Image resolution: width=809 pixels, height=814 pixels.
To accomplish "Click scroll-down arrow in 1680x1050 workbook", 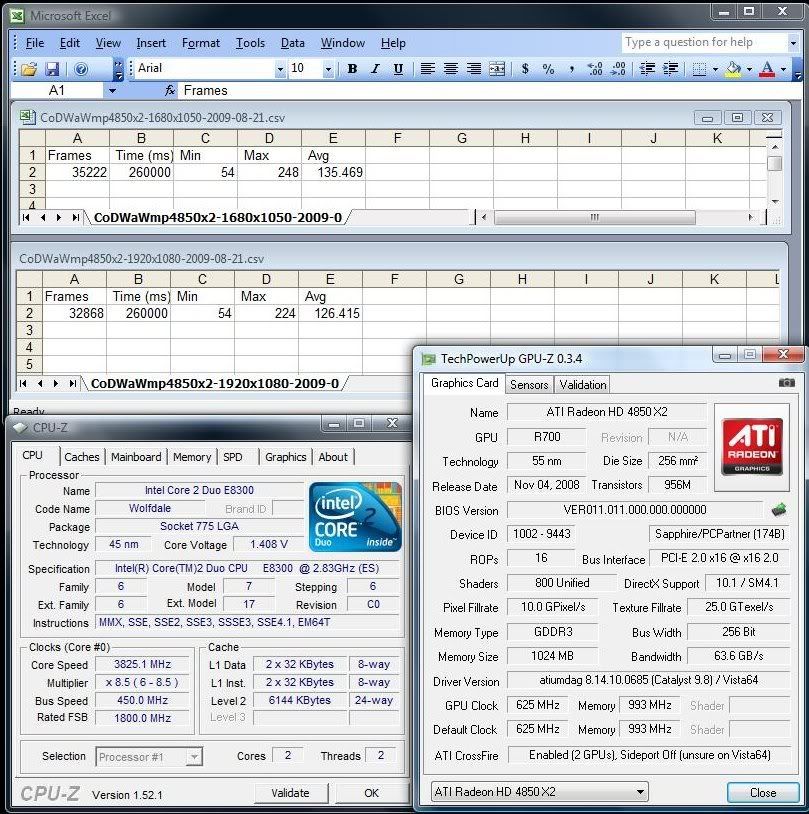I will (x=774, y=202).
